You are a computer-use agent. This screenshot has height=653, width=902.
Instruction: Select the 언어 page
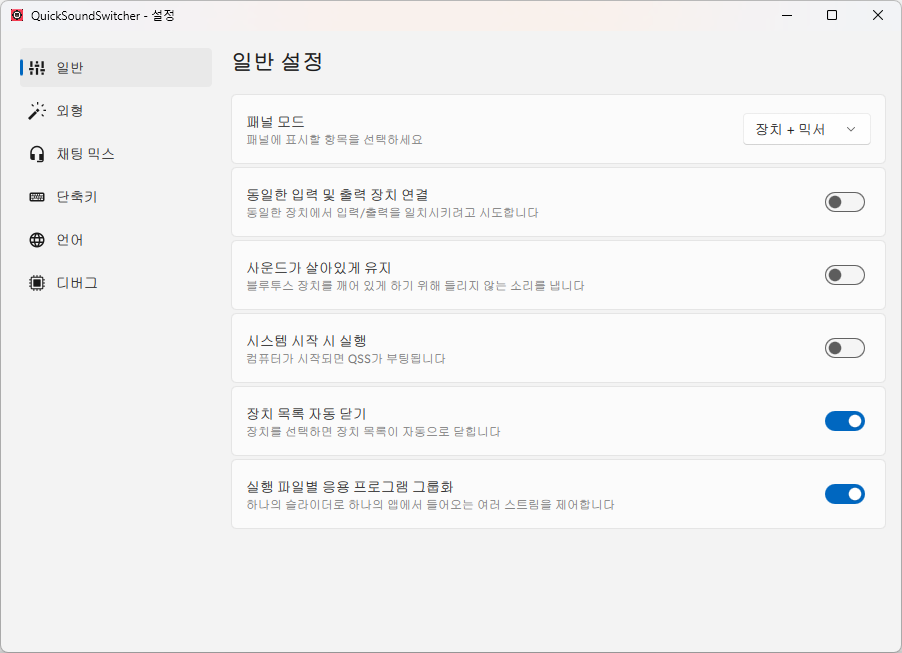[x=116, y=240]
